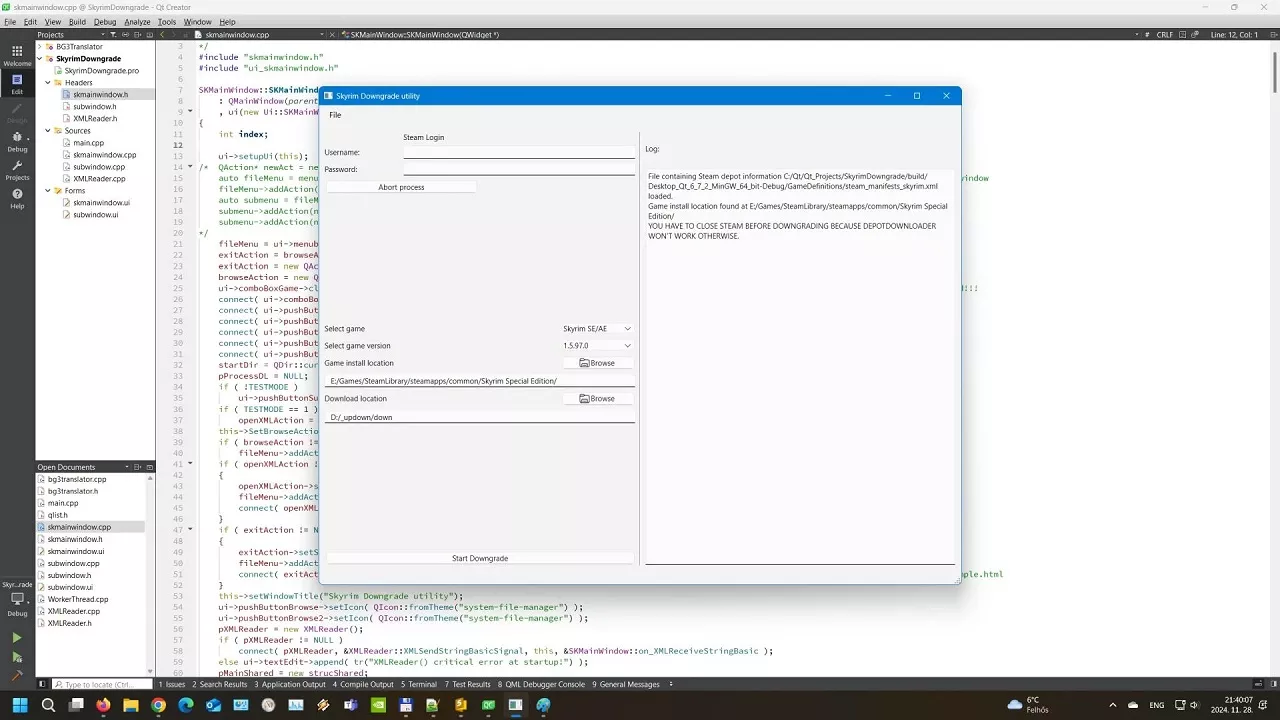Collapse the Sources folder in tree
The width and height of the screenshot is (1280, 720).
pos(48,131)
